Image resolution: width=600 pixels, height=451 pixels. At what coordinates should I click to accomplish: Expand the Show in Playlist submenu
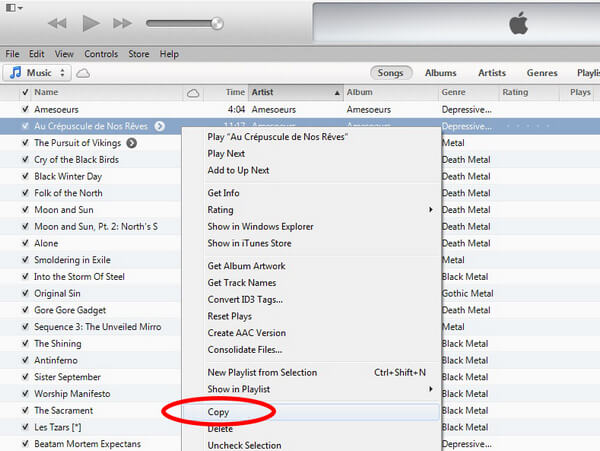tap(311, 389)
